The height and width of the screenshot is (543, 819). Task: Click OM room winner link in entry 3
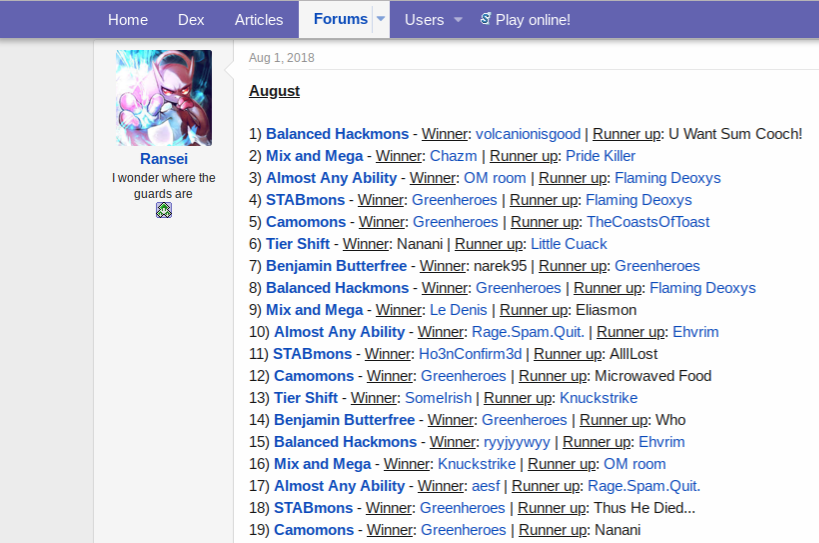click(x=495, y=178)
